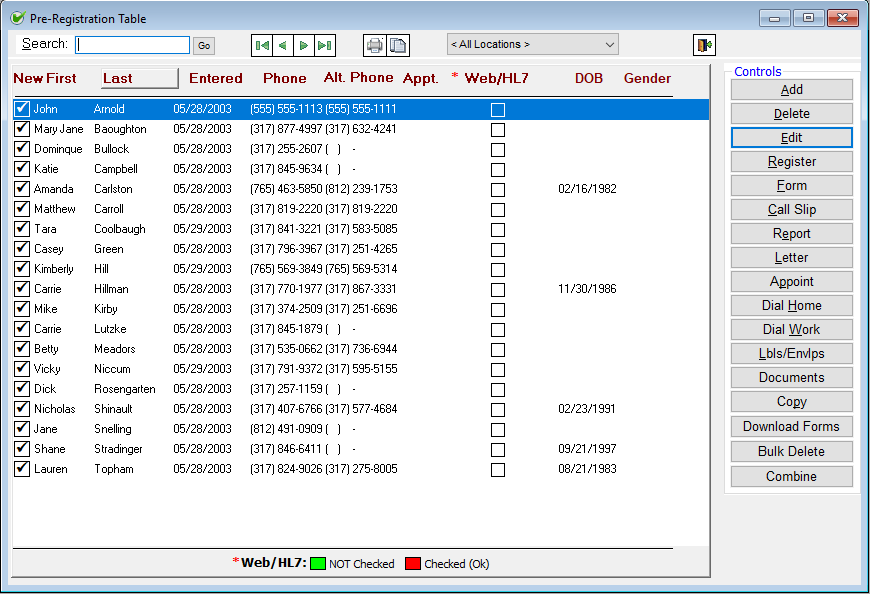Viewport: 870px width, 594px height.
Task: Go to the next record arrow
Action: (304, 45)
